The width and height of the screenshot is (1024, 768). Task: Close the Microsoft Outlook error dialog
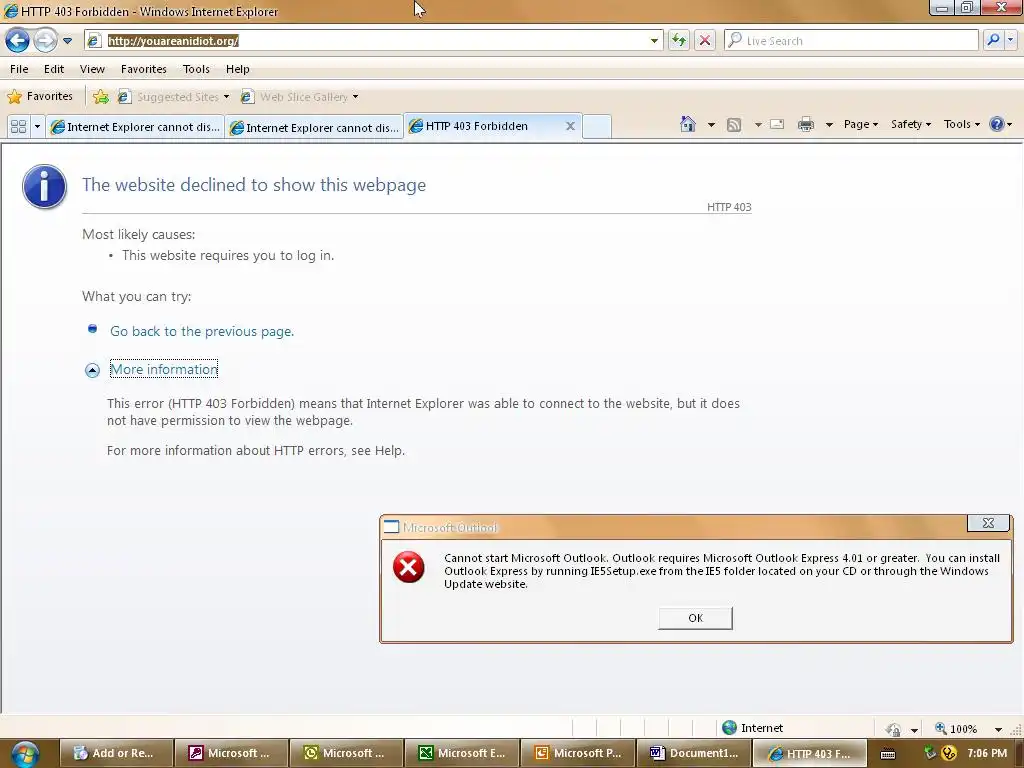point(988,523)
